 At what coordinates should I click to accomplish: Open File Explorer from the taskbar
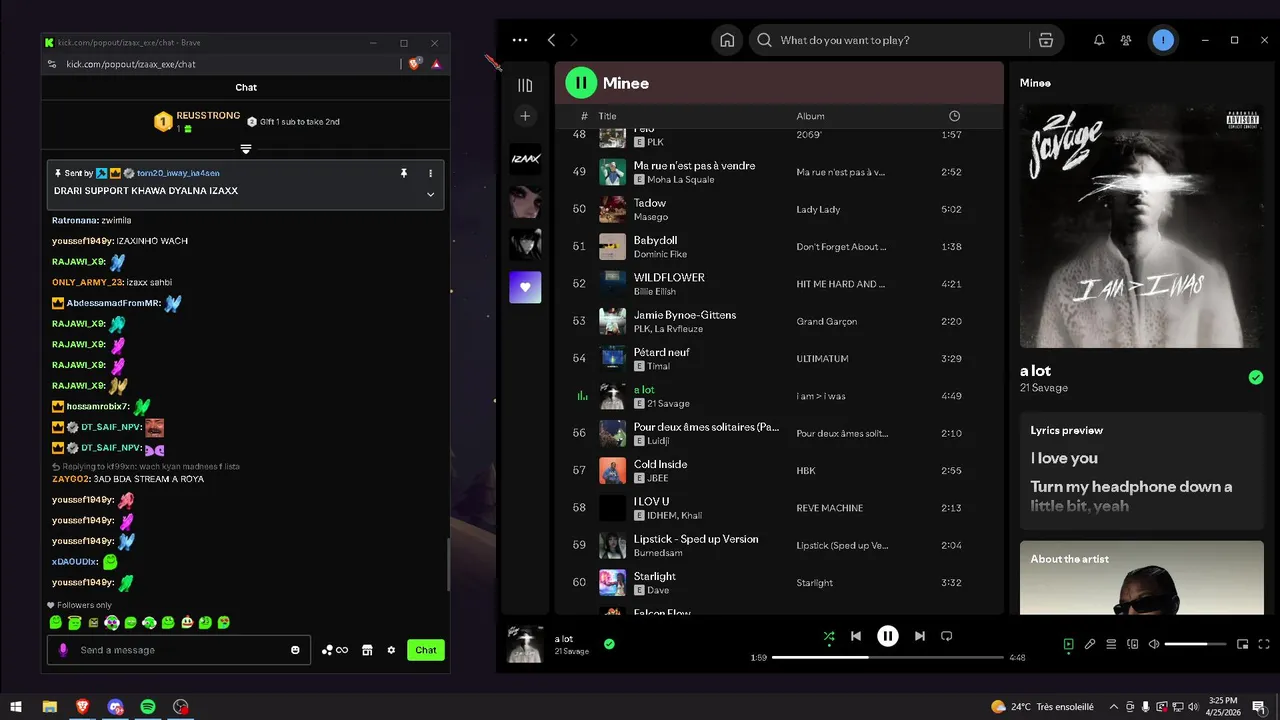click(x=50, y=707)
